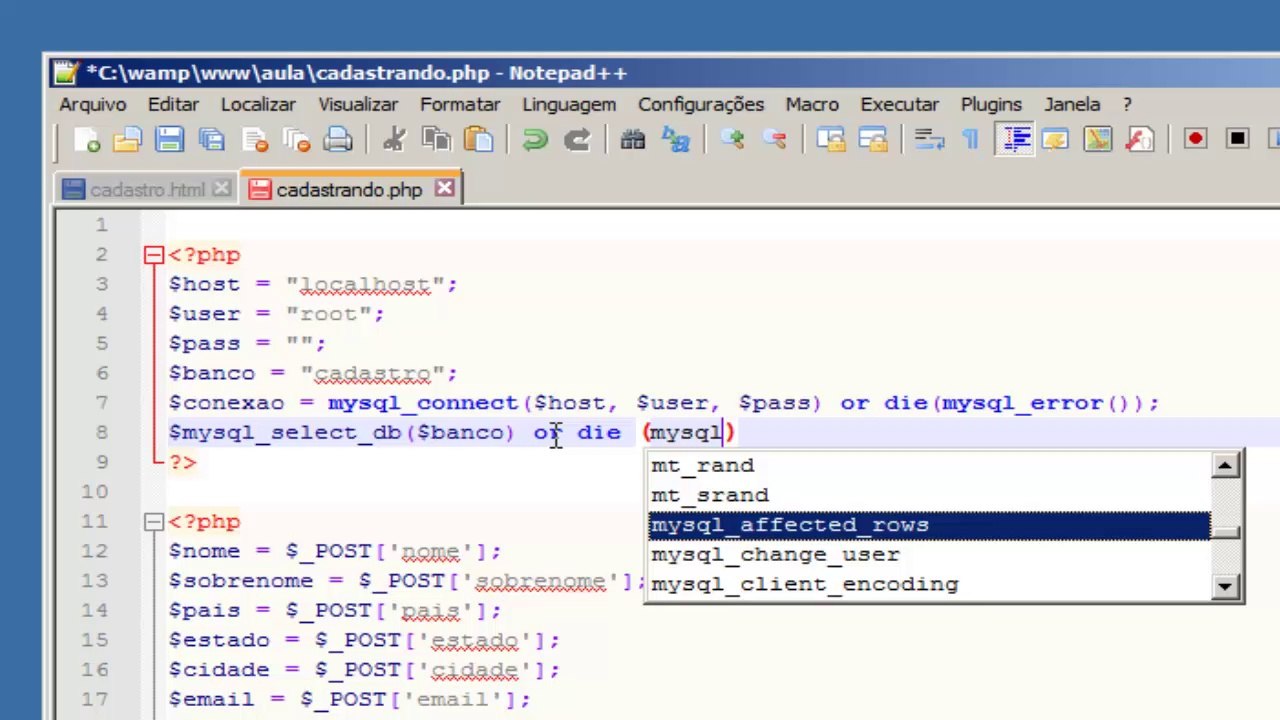Open the Linguagem menu
Screen dimensions: 1280x720
pos(569,104)
